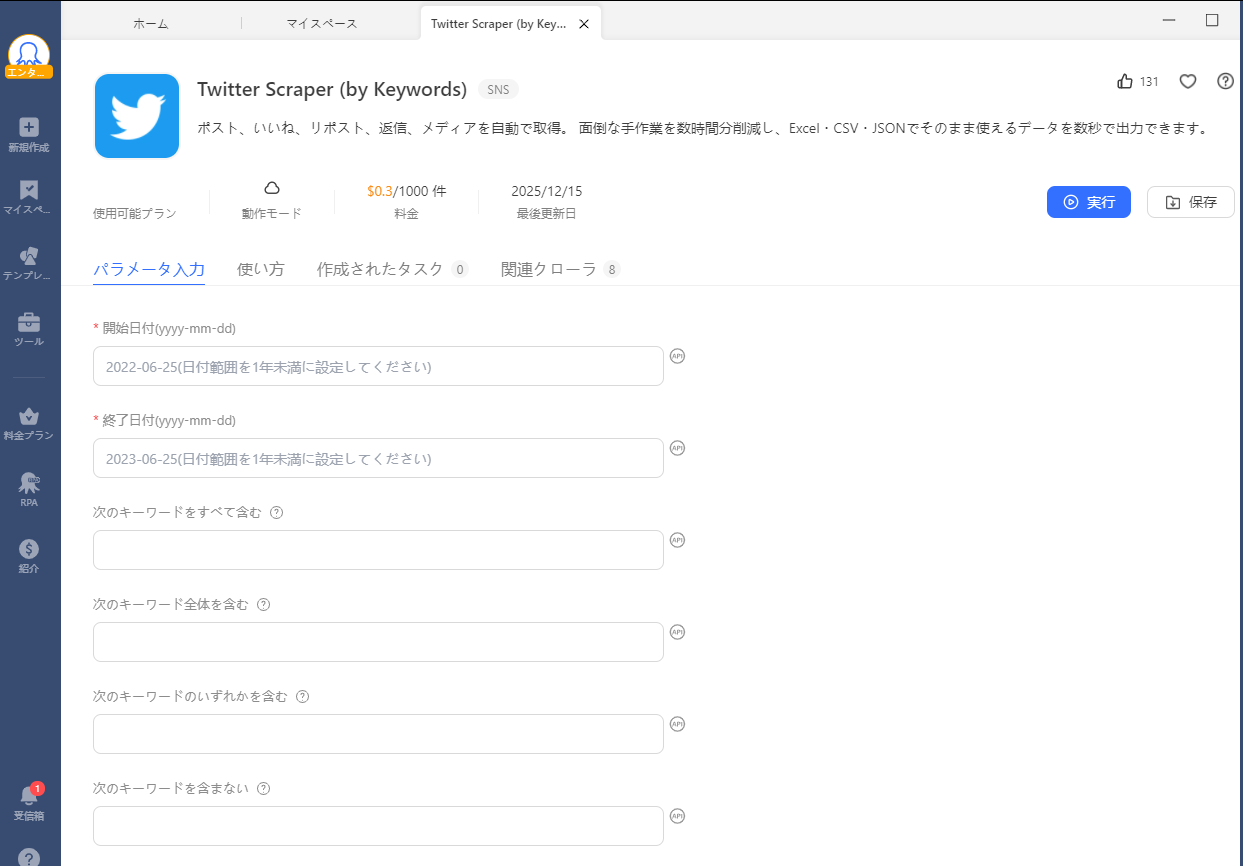
Task: Open the 料金プラン icon in the sidebar
Action: [29, 420]
